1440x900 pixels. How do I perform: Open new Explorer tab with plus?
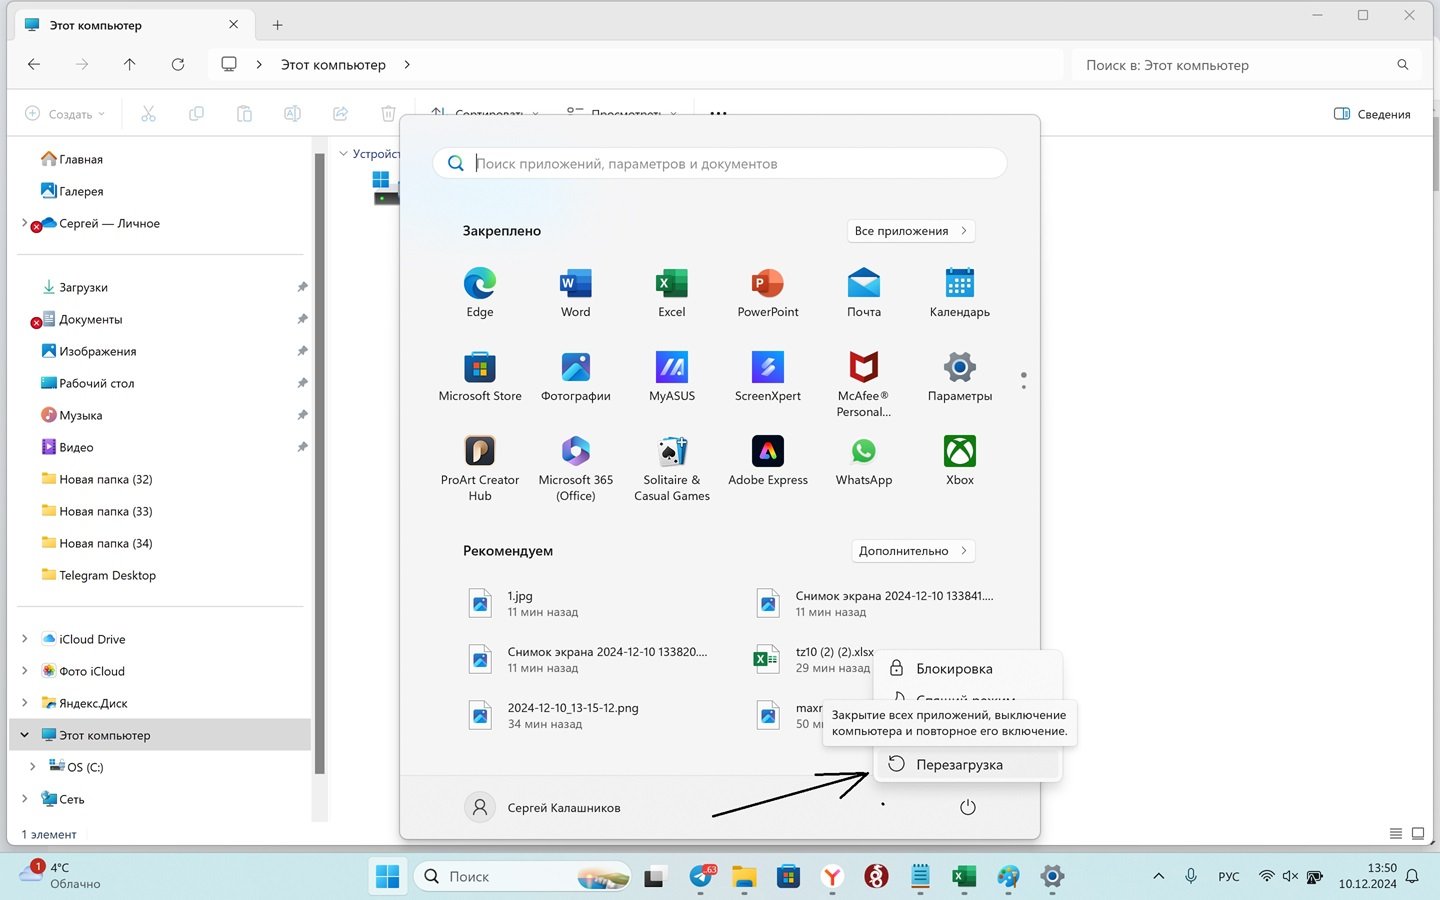(x=278, y=25)
